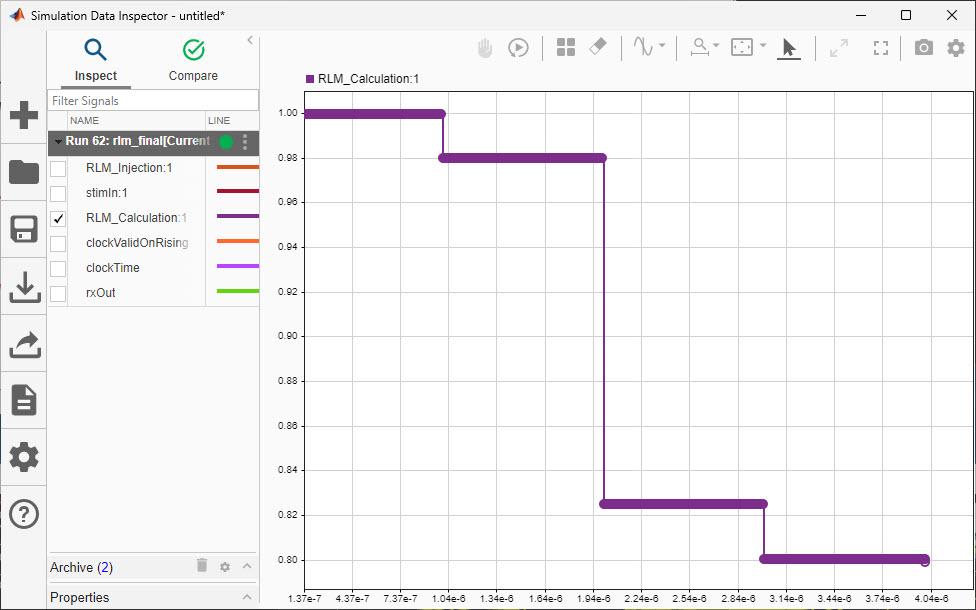Viewport: 976px width, 610px height.
Task: Select the Subplots layout icon
Action: (x=565, y=46)
